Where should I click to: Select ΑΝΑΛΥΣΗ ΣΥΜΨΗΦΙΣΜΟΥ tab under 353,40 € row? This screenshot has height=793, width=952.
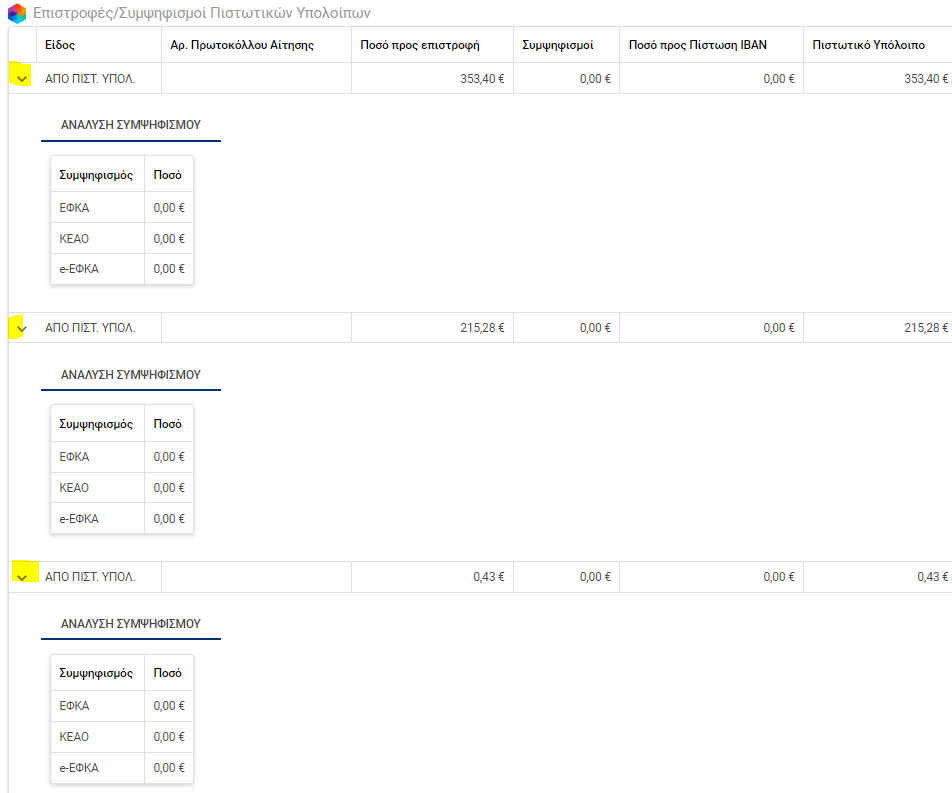coord(131,124)
